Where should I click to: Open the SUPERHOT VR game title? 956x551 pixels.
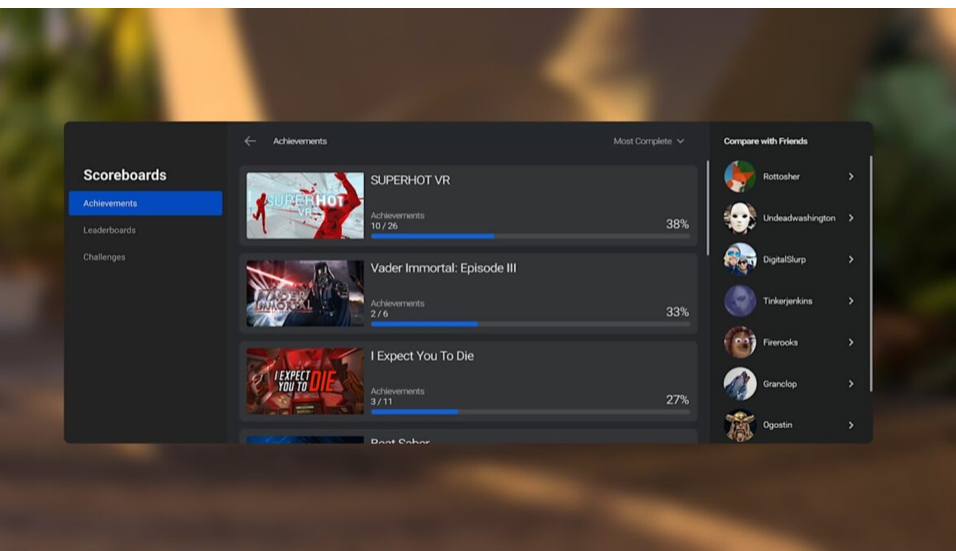[x=410, y=180]
